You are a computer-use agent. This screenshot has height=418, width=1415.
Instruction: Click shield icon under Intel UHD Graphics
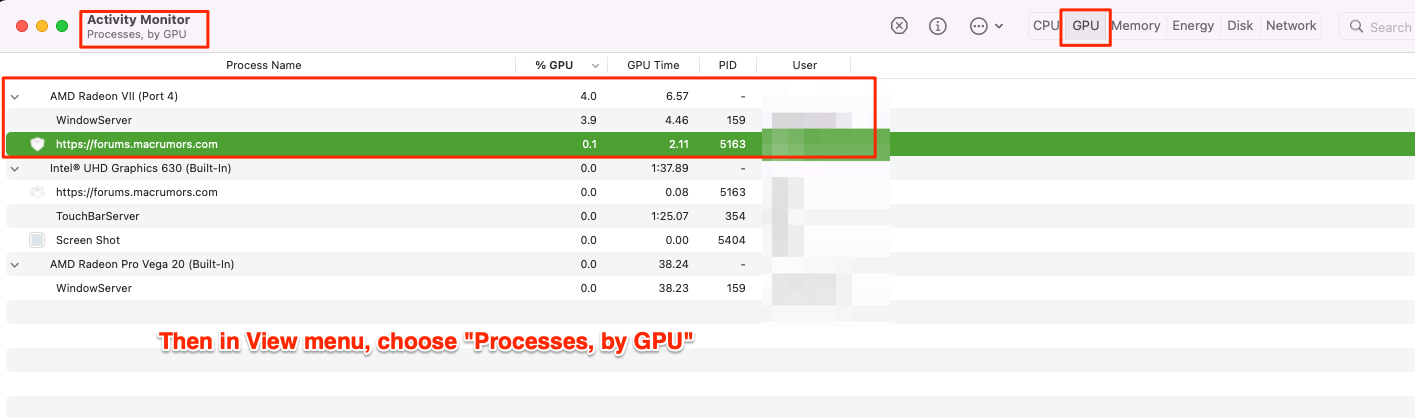37,192
